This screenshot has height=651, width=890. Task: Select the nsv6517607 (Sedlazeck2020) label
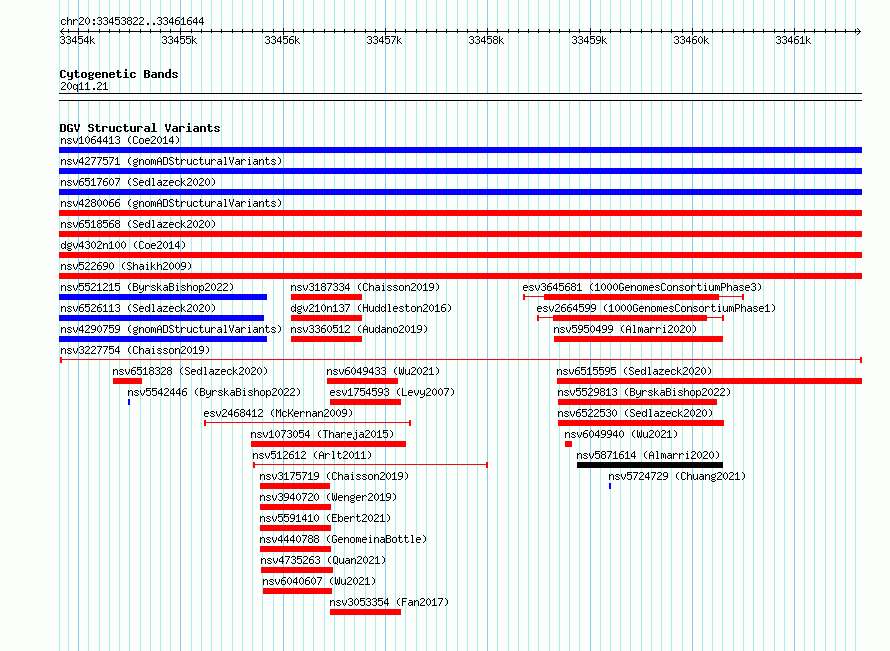tap(138, 182)
